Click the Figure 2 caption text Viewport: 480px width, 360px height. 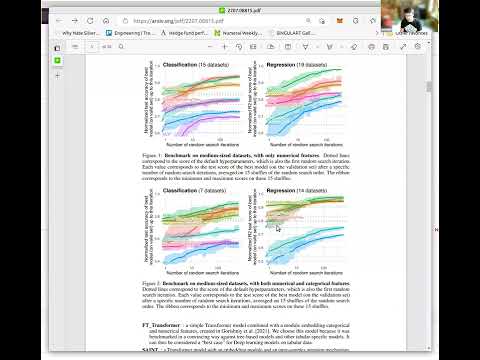tap(246, 295)
